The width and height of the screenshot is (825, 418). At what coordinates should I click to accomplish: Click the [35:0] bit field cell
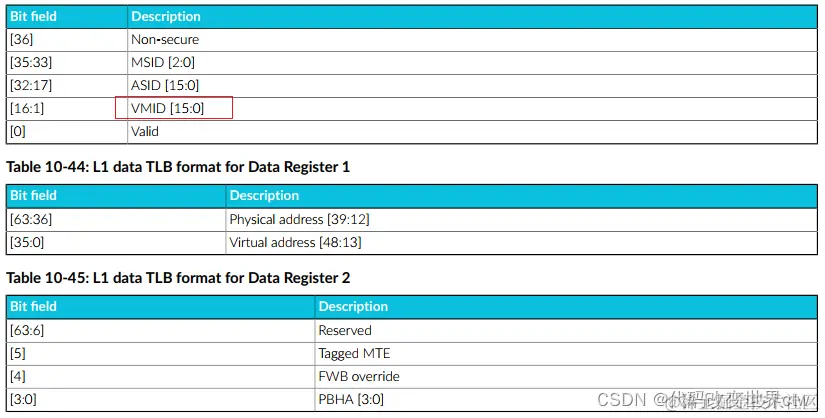pos(116,242)
